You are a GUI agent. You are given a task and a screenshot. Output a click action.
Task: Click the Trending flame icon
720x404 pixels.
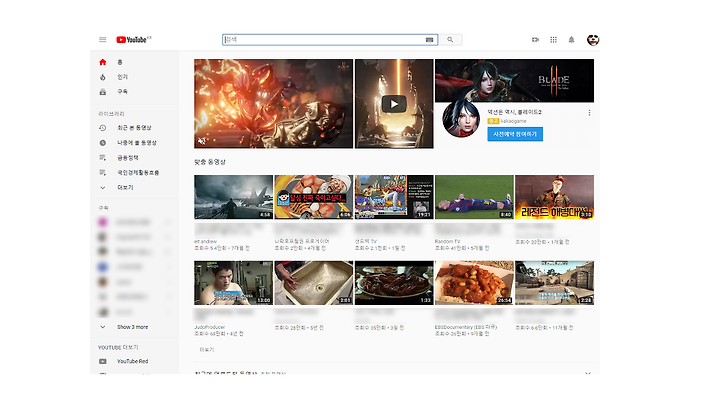pos(103,77)
